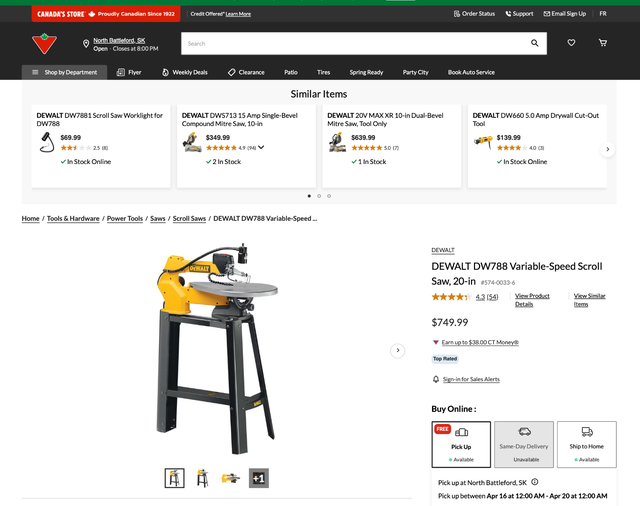
Task: Click the Email Sign Up envelope icon
Action: coord(547,13)
